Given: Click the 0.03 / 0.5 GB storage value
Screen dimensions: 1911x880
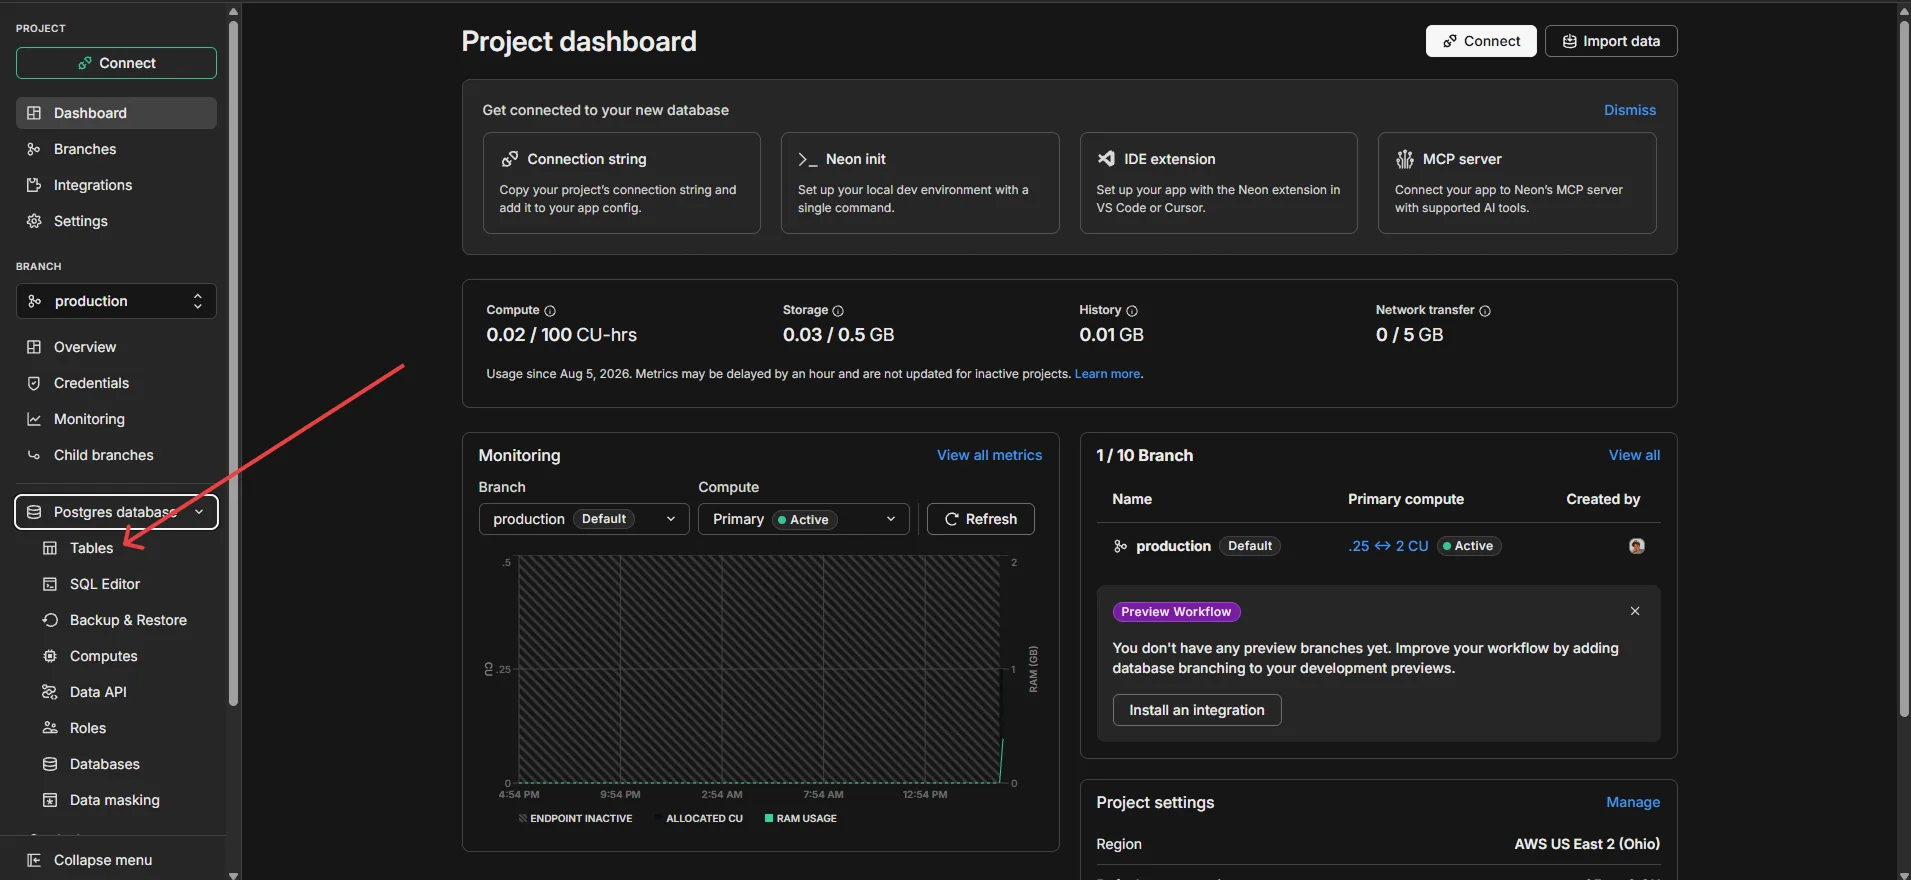Looking at the screenshot, I should (839, 335).
